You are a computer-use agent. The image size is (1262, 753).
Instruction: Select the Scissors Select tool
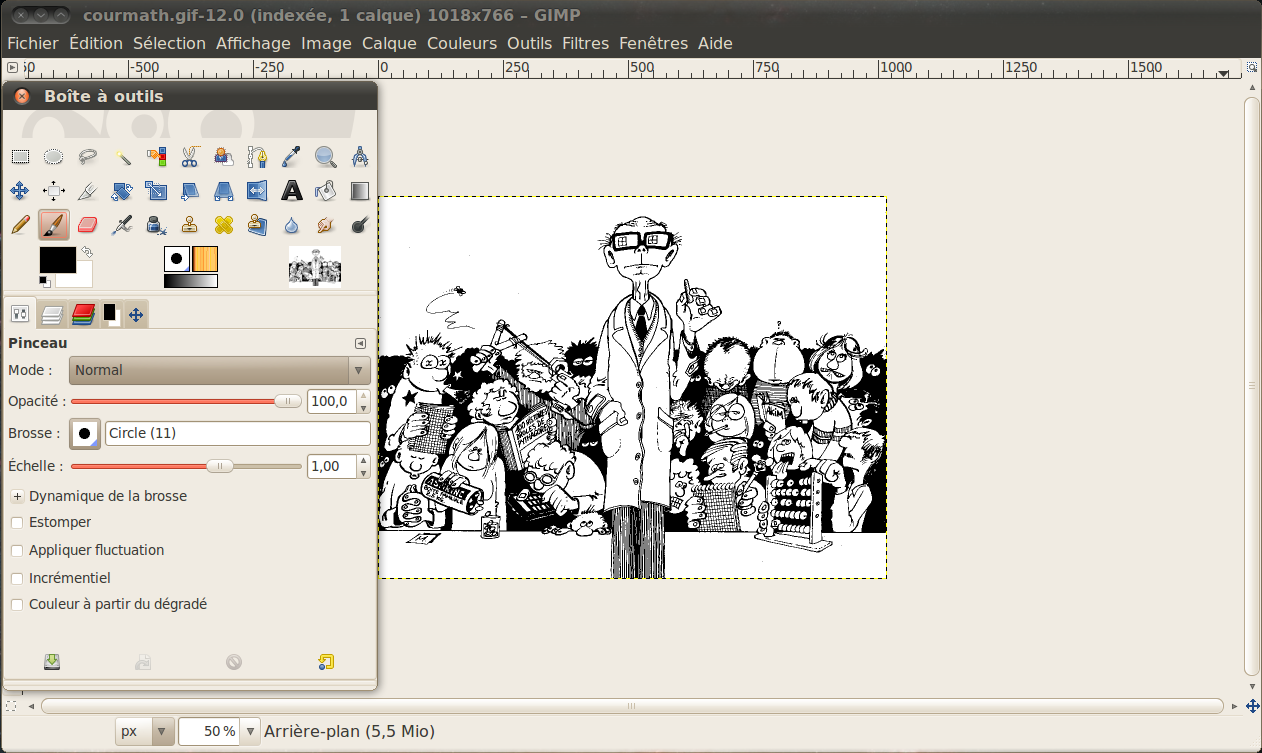[190, 156]
